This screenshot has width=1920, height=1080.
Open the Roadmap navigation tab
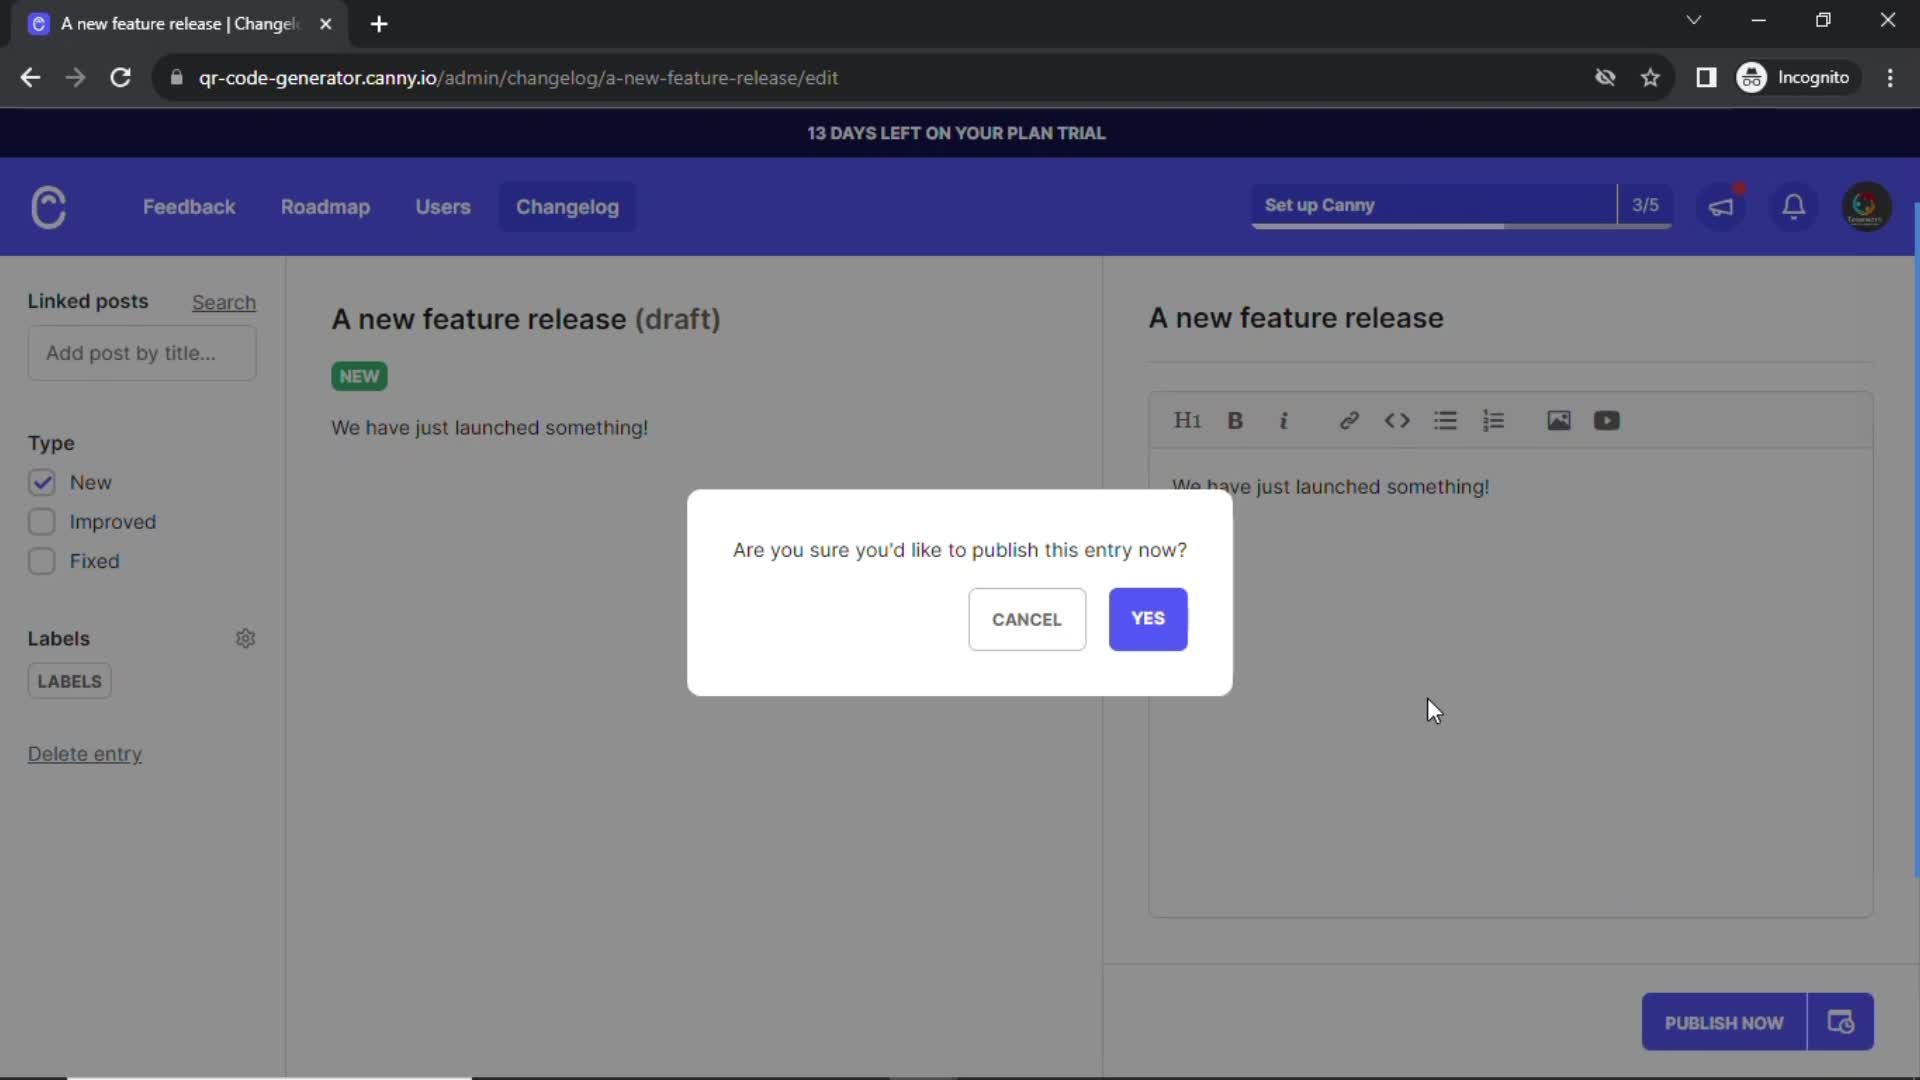(326, 207)
